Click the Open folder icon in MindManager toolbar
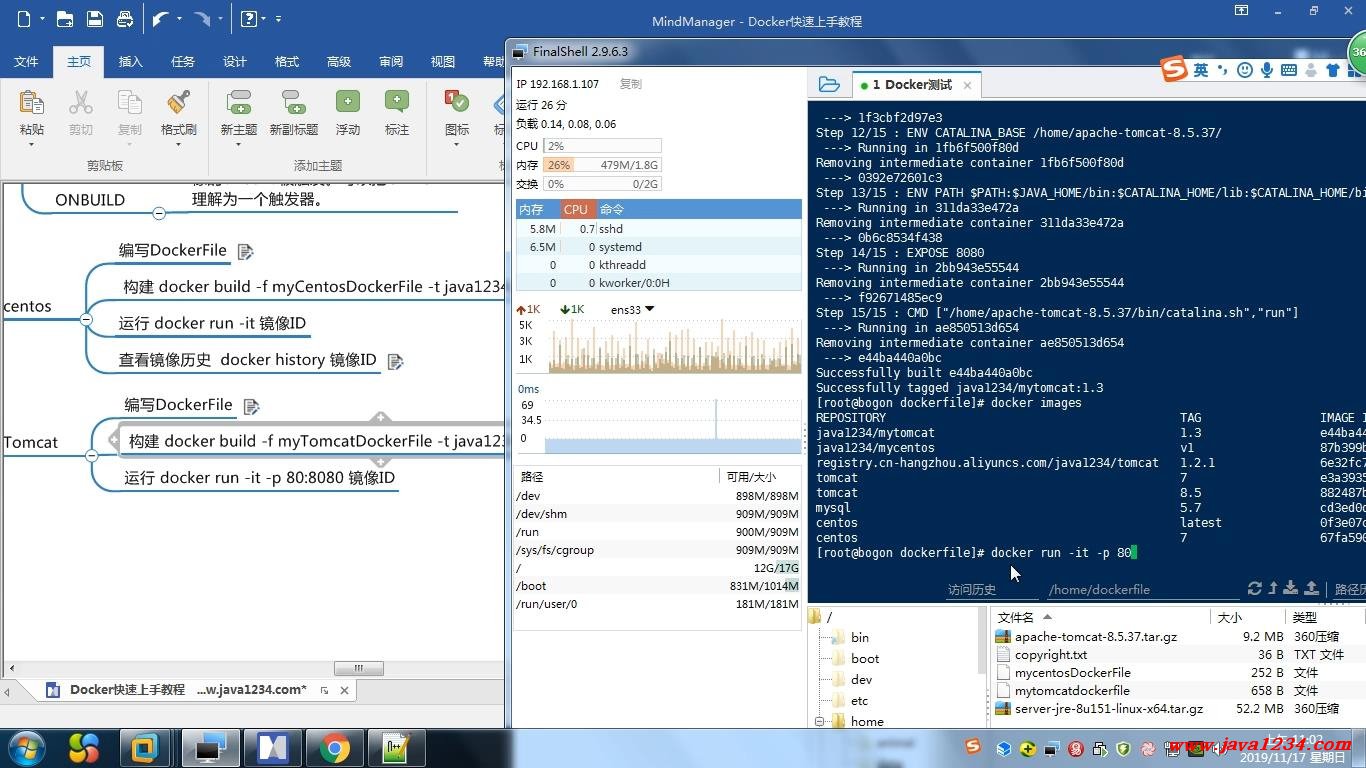1366x768 pixels. 64,18
